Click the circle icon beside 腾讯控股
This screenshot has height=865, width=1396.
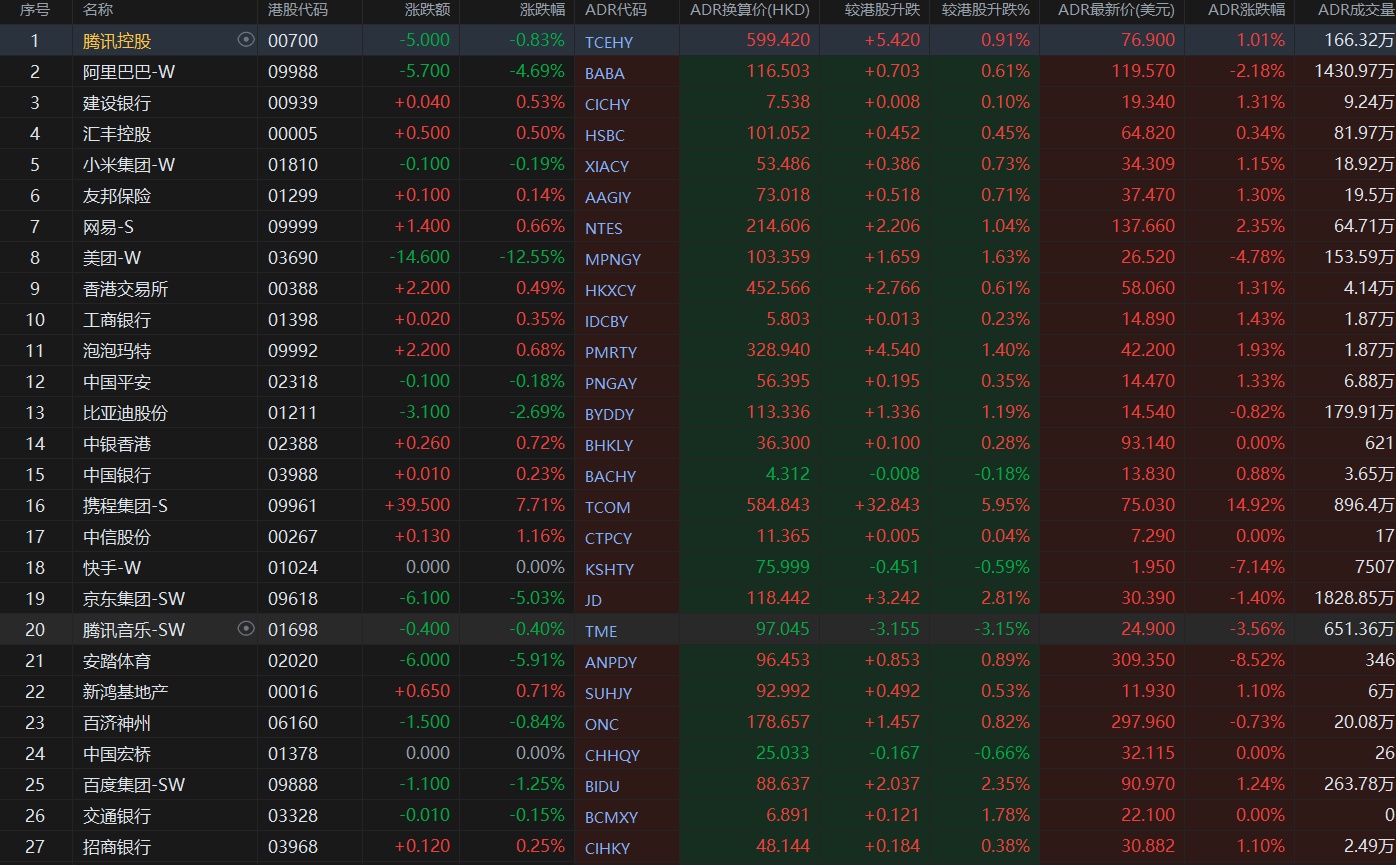pyautogui.click(x=246, y=40)
